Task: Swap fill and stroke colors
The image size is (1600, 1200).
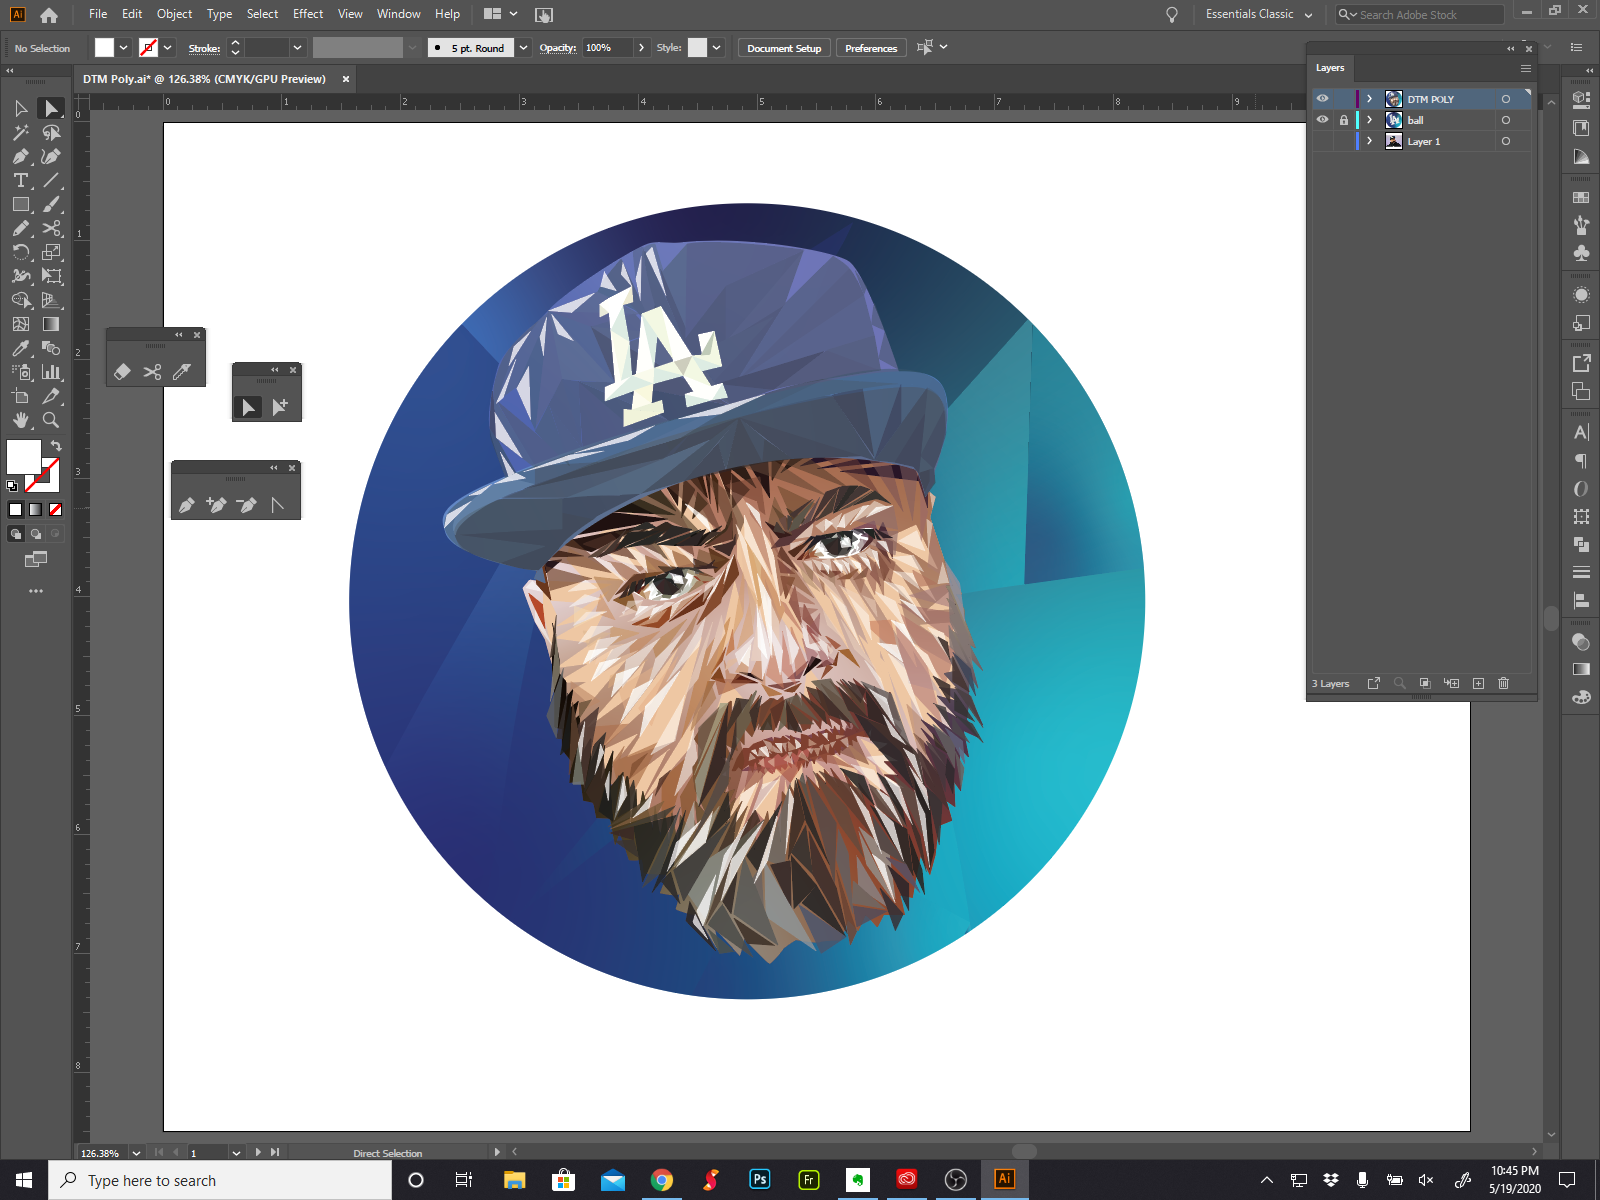Action: pos(56,446)
